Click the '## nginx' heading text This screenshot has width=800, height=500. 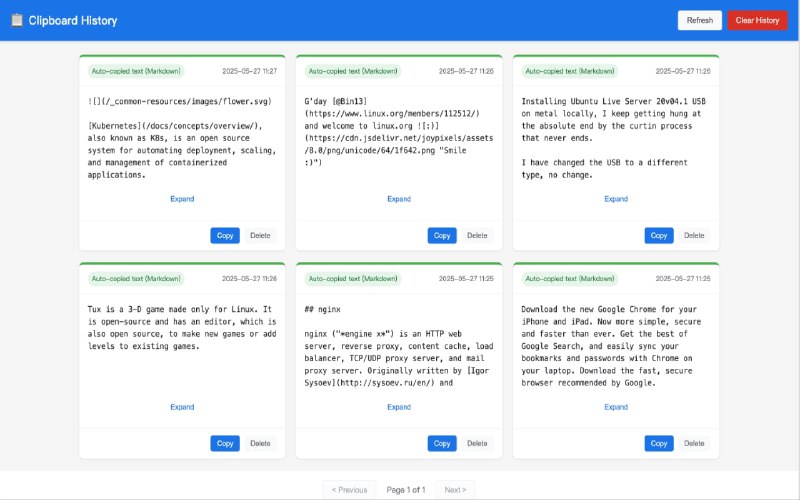322,309
